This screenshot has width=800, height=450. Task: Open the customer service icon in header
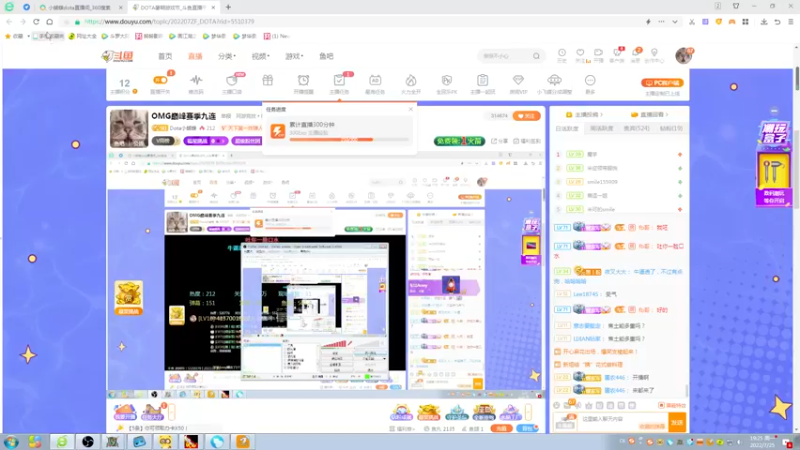(617, 55)
